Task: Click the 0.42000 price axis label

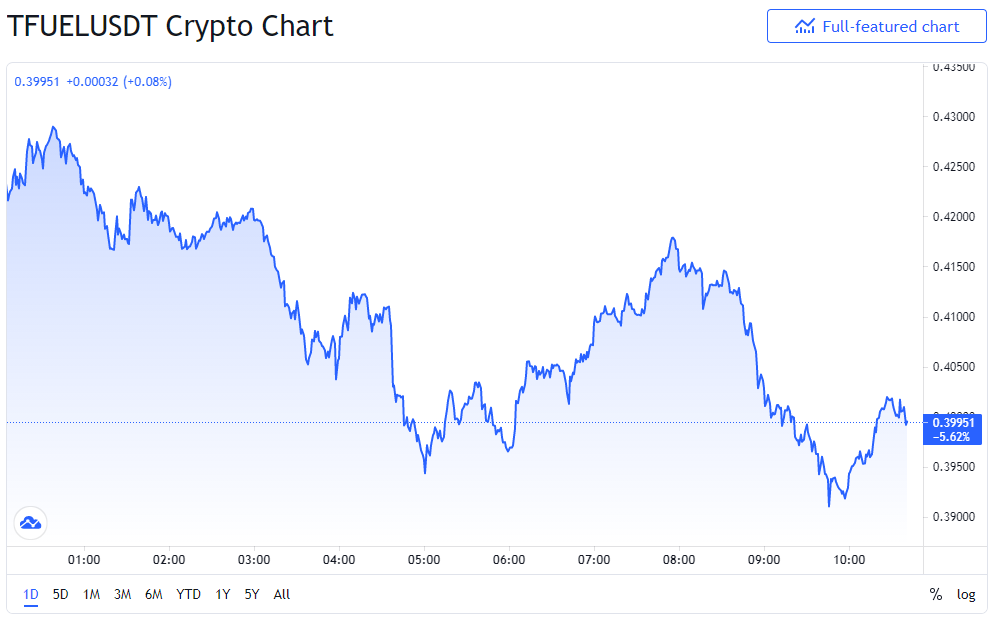Action: click(954, 216)
